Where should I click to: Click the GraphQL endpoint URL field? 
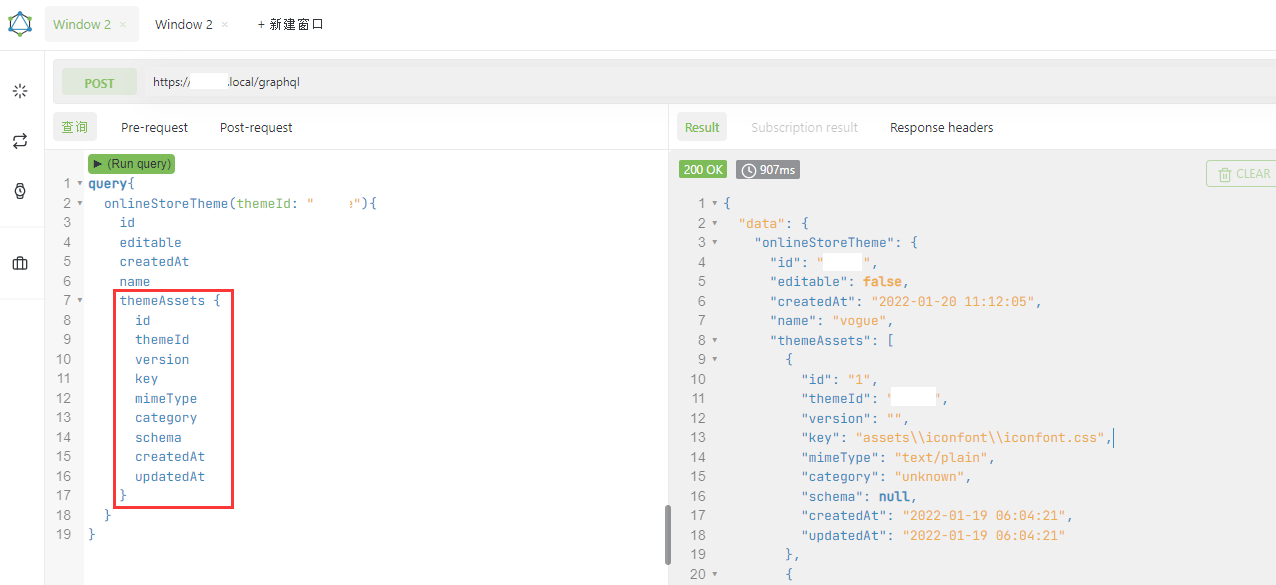click(400, 82)
